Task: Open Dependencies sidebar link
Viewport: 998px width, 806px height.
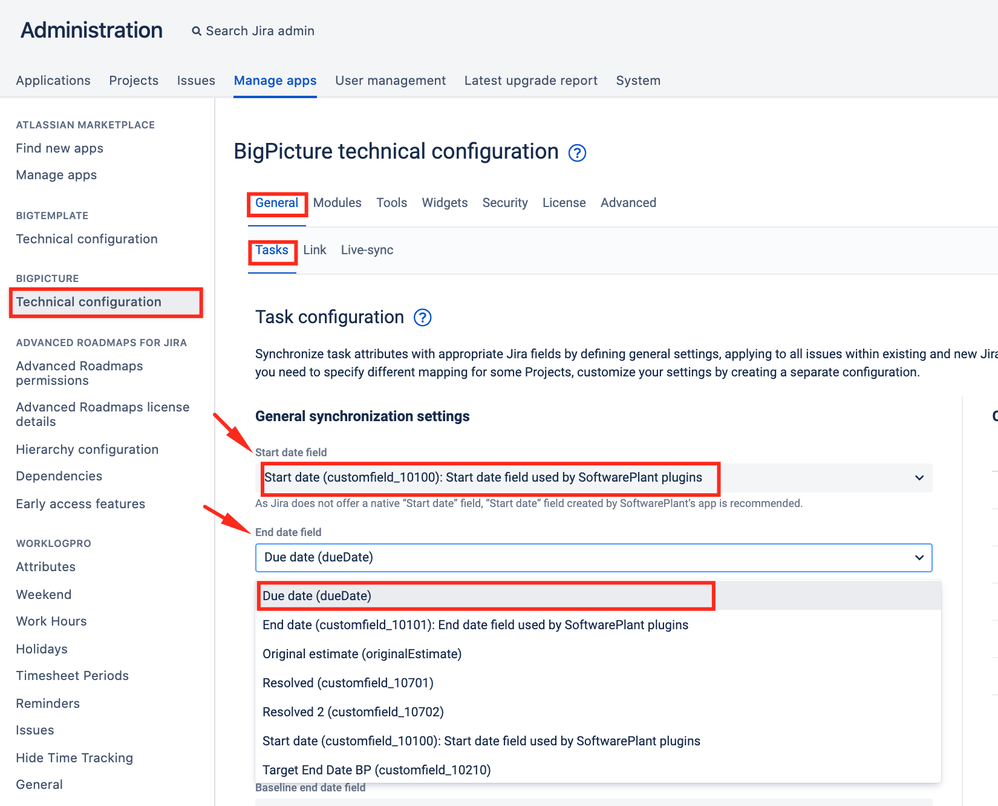Action: [59, 476]
